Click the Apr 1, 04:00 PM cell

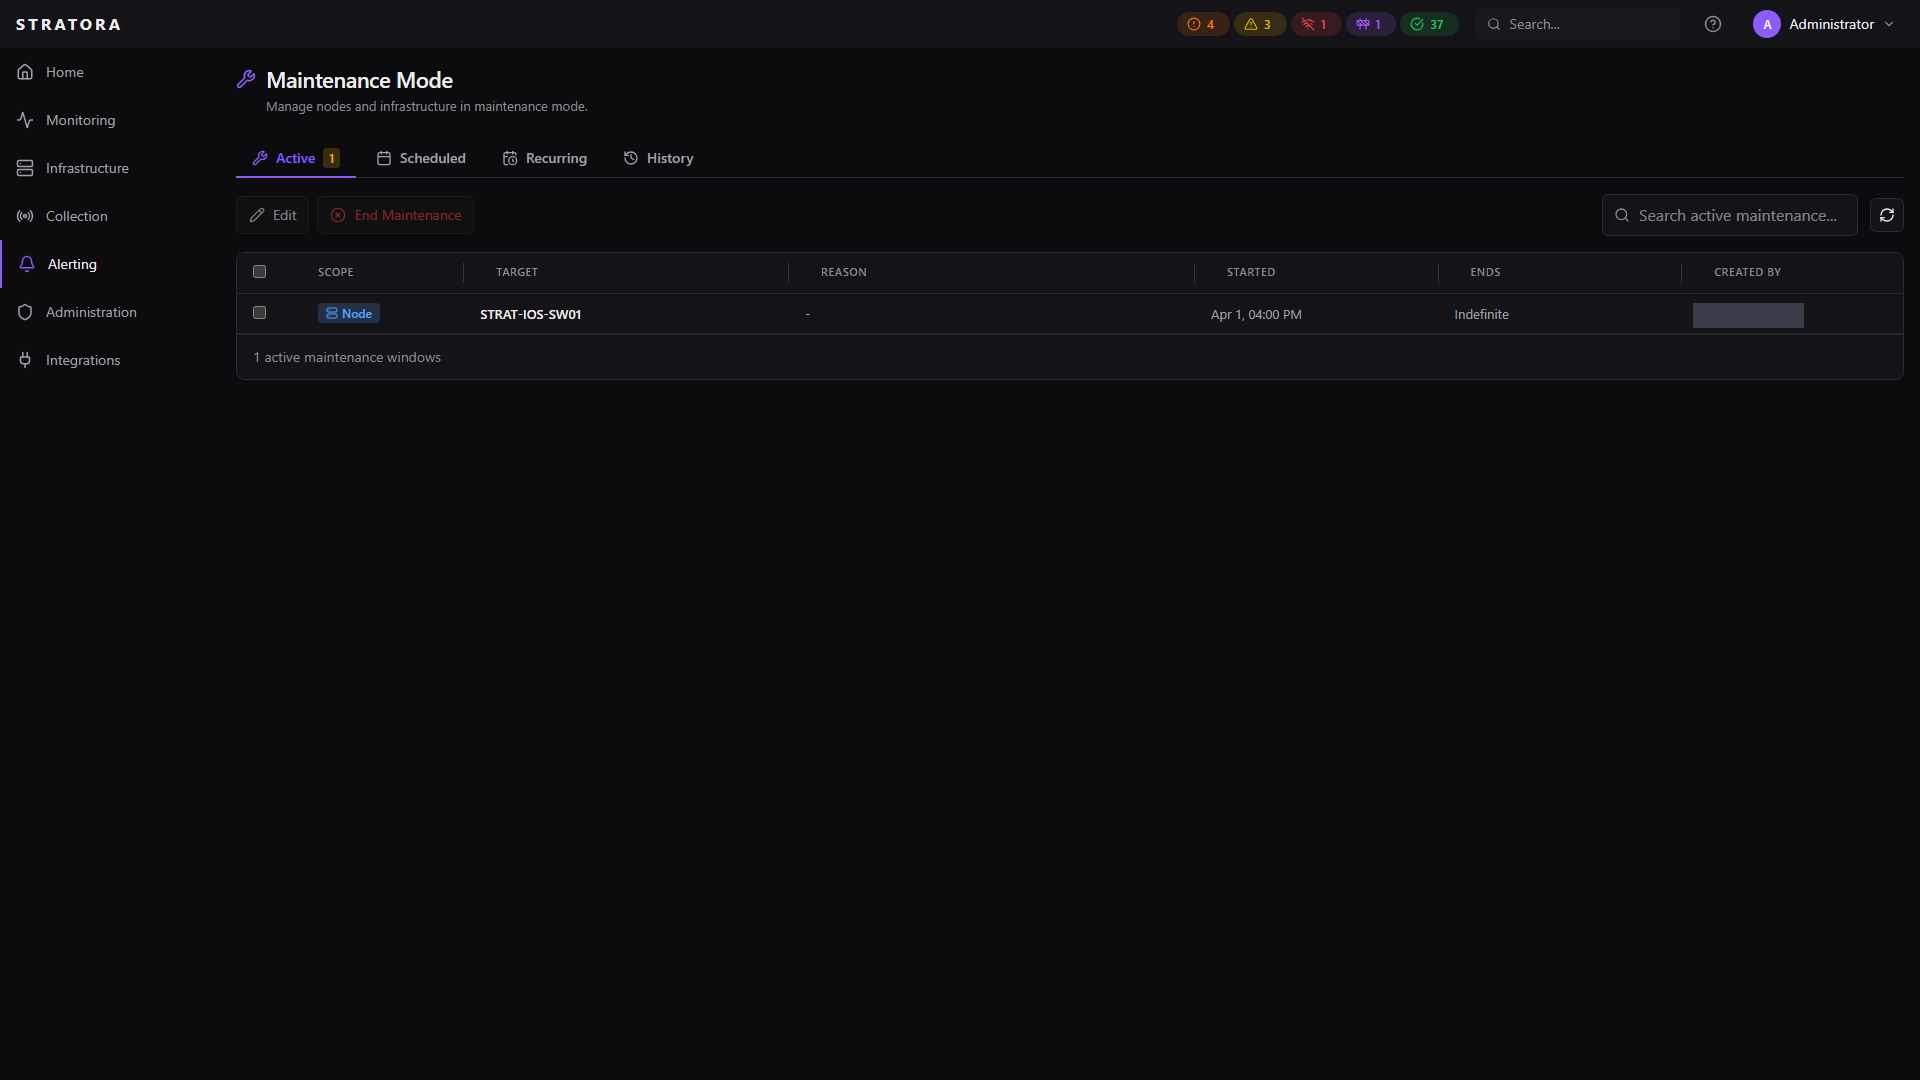tap(1256, 314)
